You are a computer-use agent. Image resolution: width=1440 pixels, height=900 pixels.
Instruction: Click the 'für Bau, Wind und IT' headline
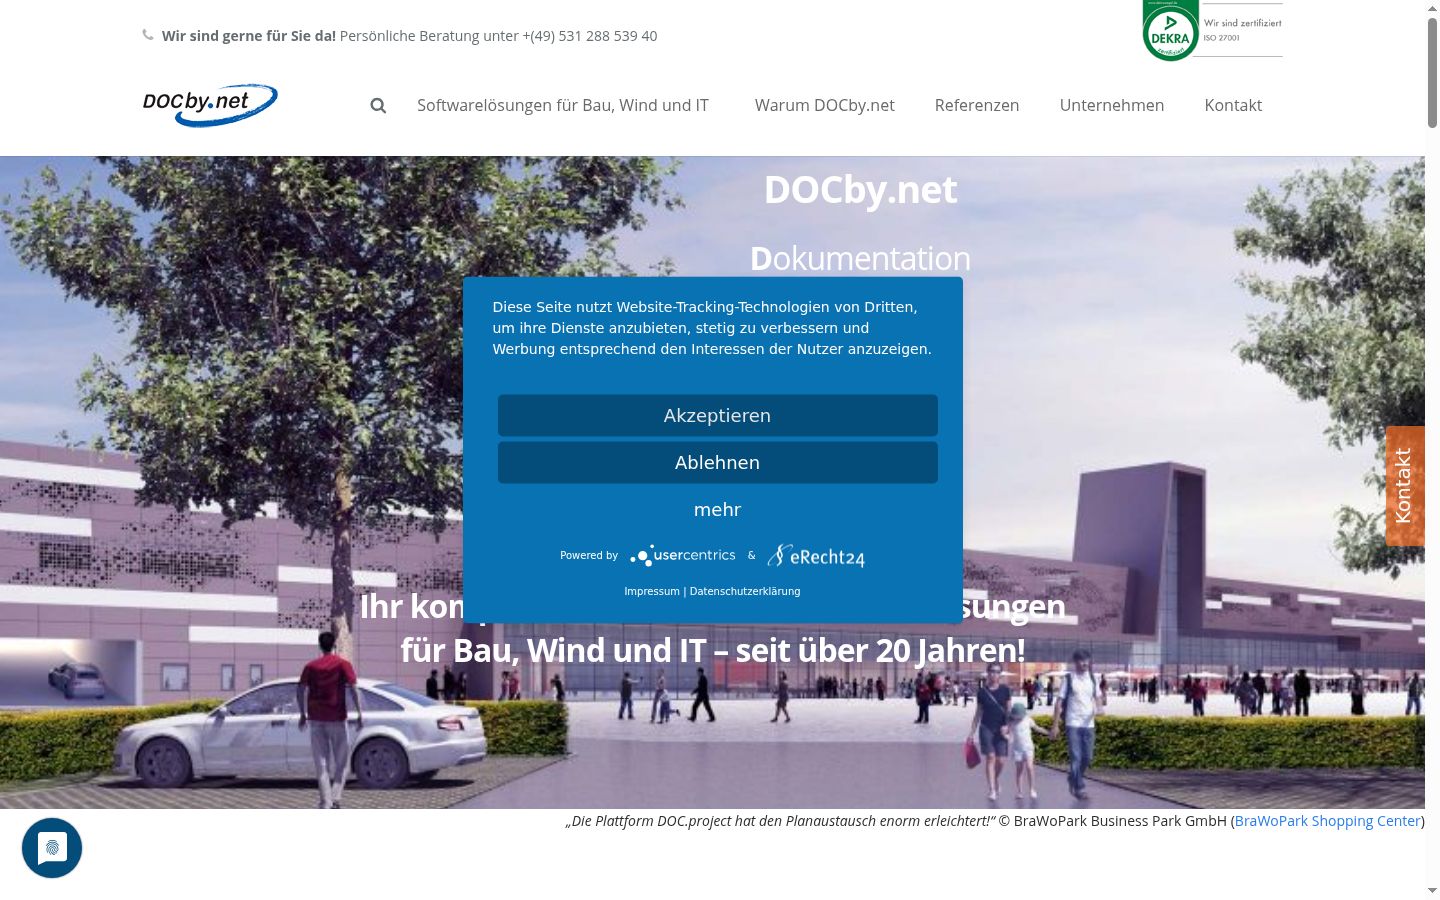point(713,650)
